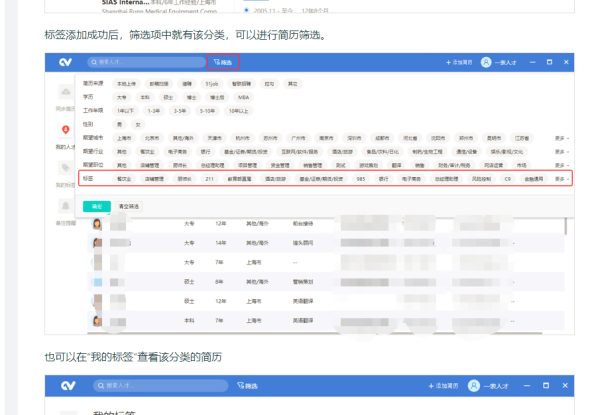Expand 更多 on the 期望城市 row
Screen dimensions: 600x415
pyautogui.click(x=561, y=138)
